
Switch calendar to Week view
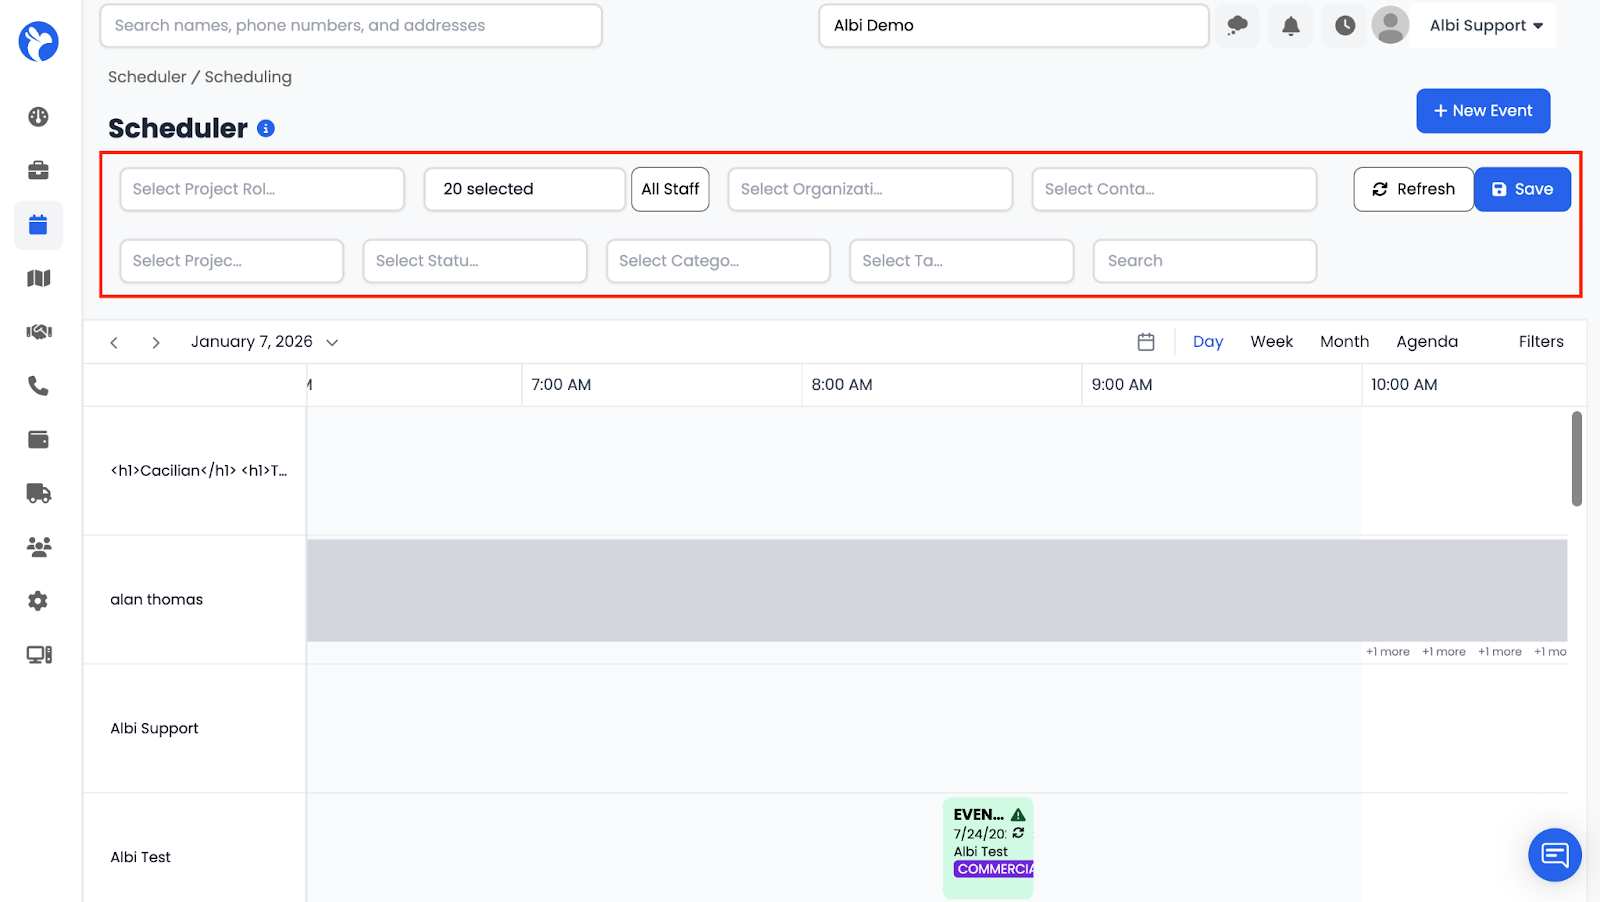pyautogui.click(x=1271, y=341)
